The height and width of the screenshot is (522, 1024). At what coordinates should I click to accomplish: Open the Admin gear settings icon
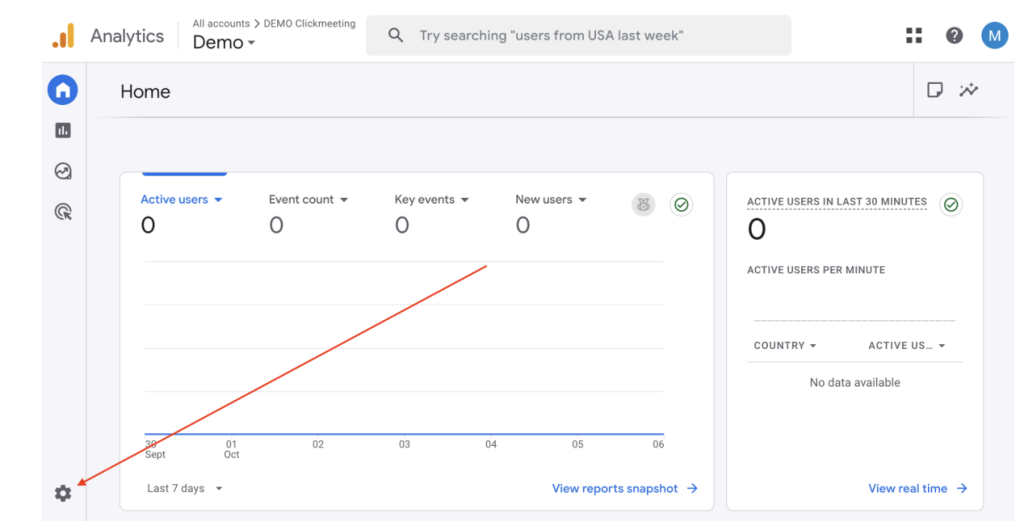coord(63,493)
